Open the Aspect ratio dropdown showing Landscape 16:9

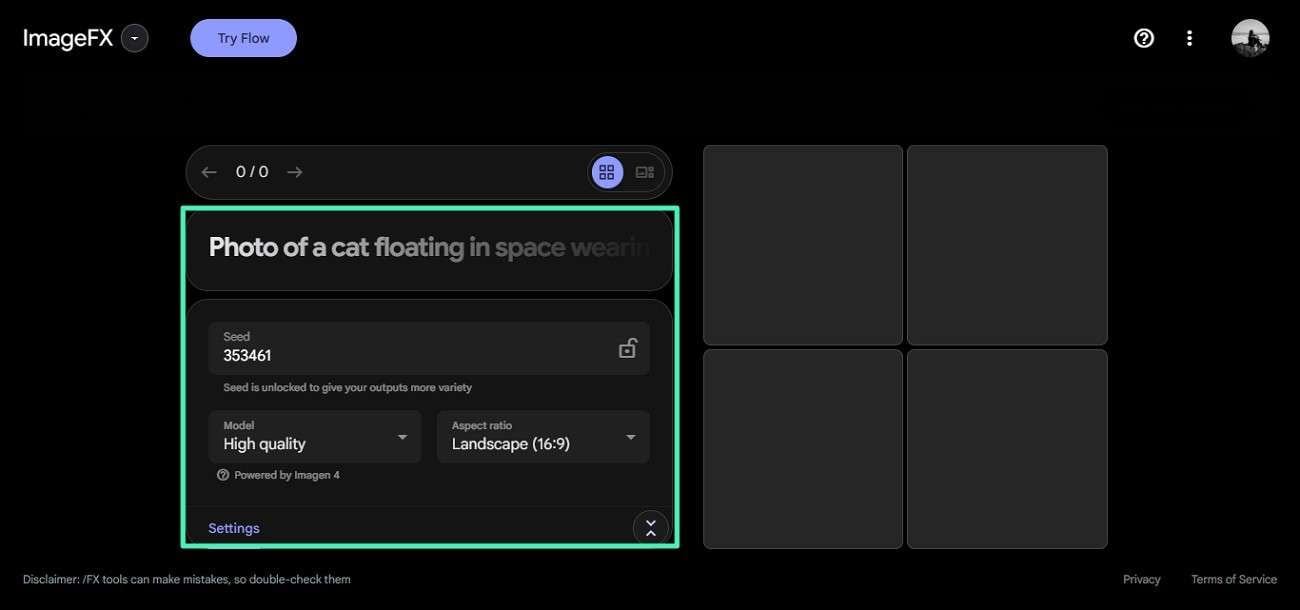click(543, 435)
